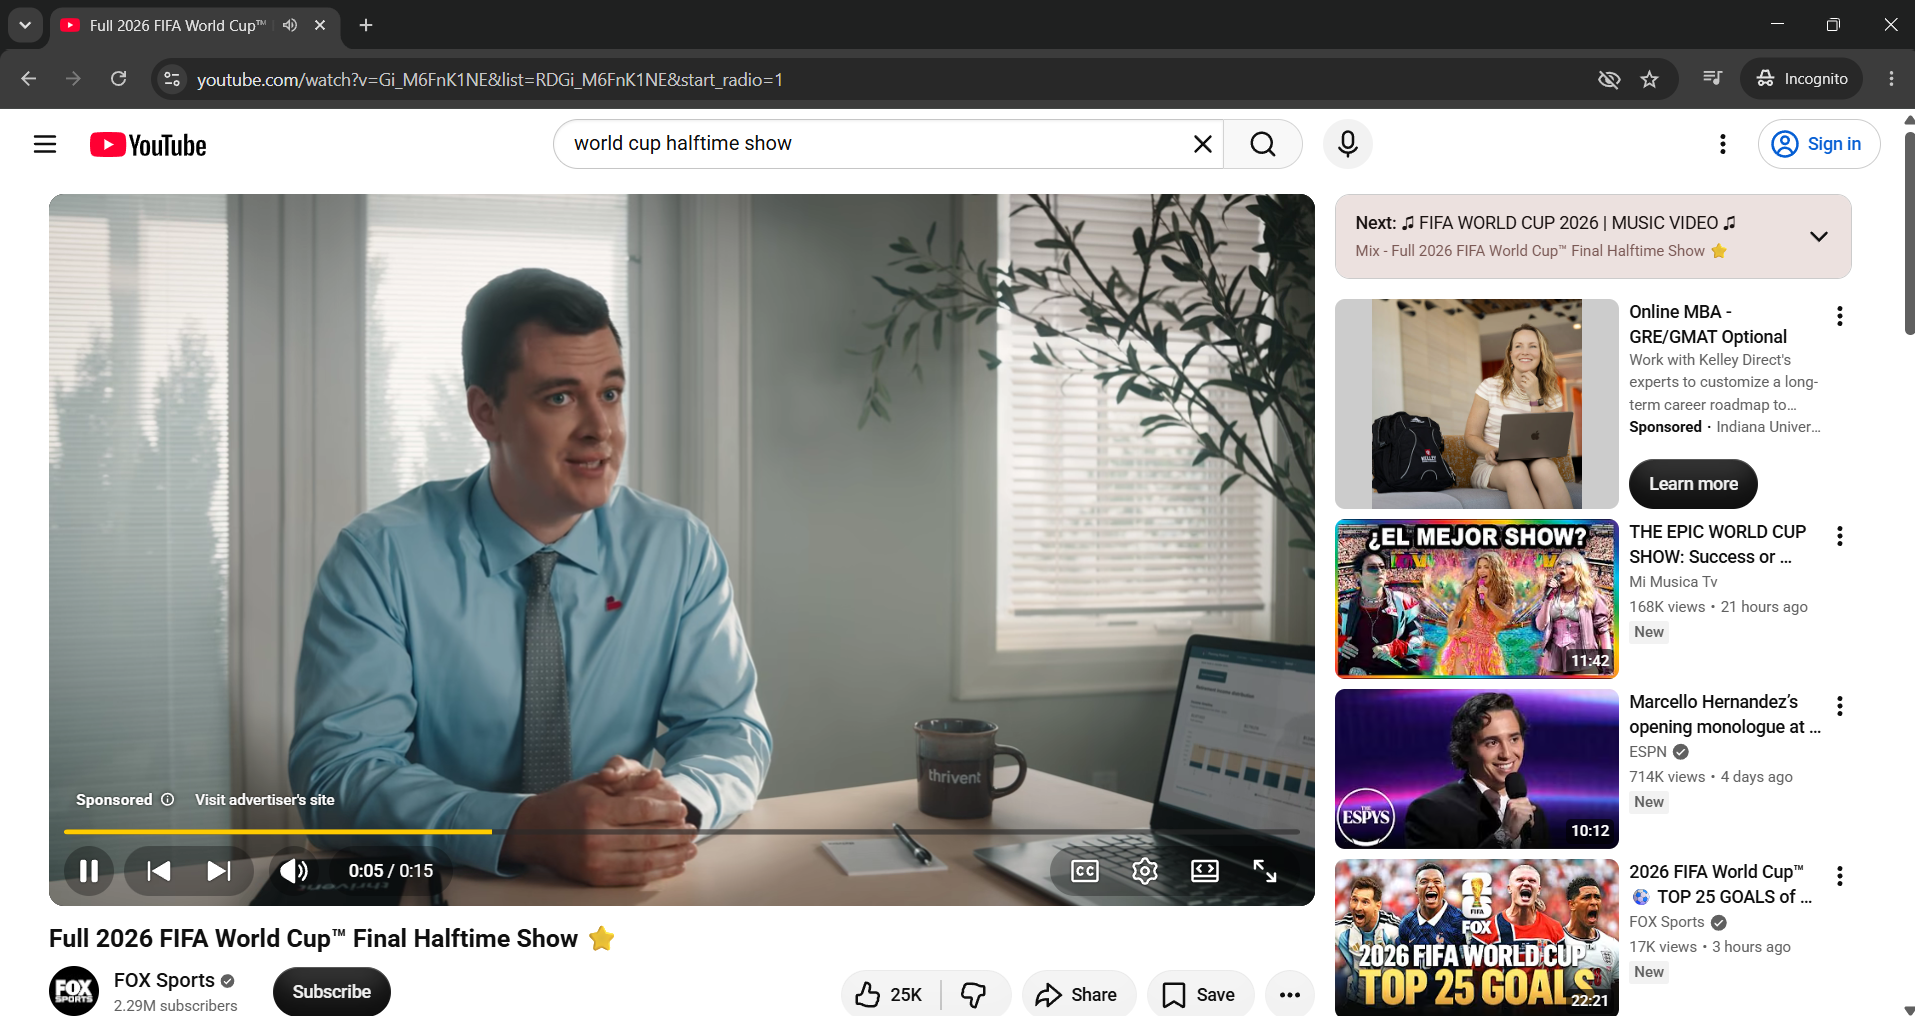Viewport: 1915px width, 1016px height.
Task: Open the FOX Sports channel name link
Action: tap(164, 980)
